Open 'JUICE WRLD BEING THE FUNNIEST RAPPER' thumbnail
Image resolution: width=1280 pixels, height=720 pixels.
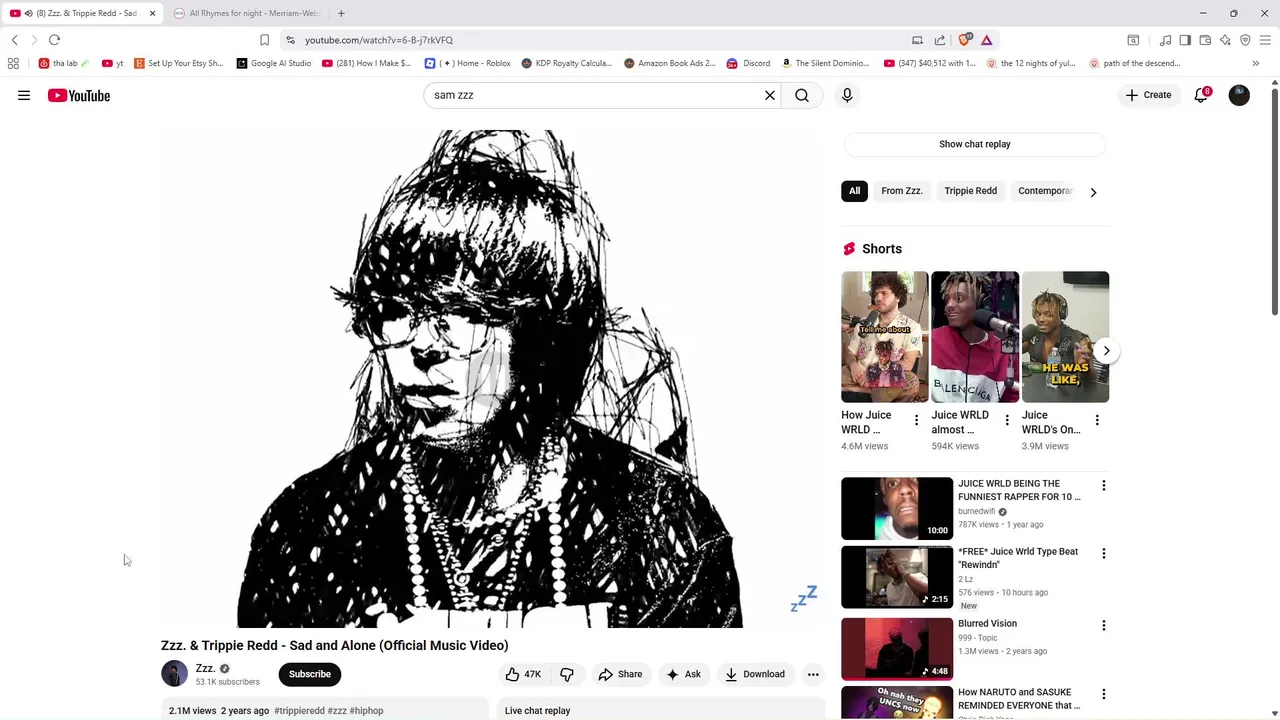pos(897,509)
